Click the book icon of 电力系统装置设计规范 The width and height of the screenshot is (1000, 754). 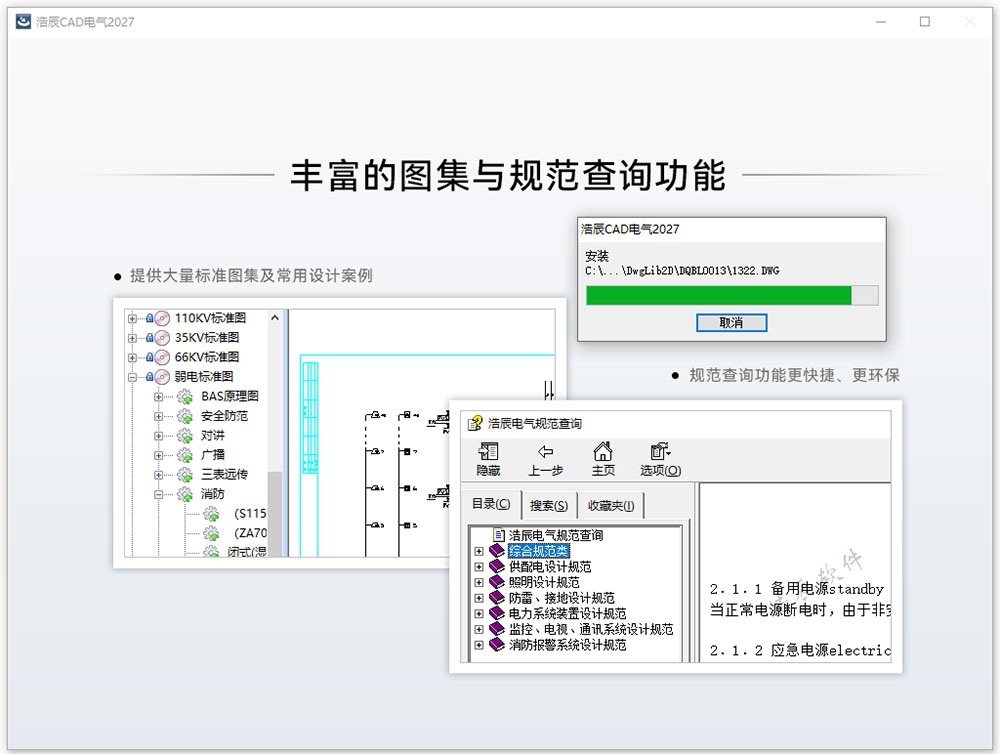click(497, 613)
